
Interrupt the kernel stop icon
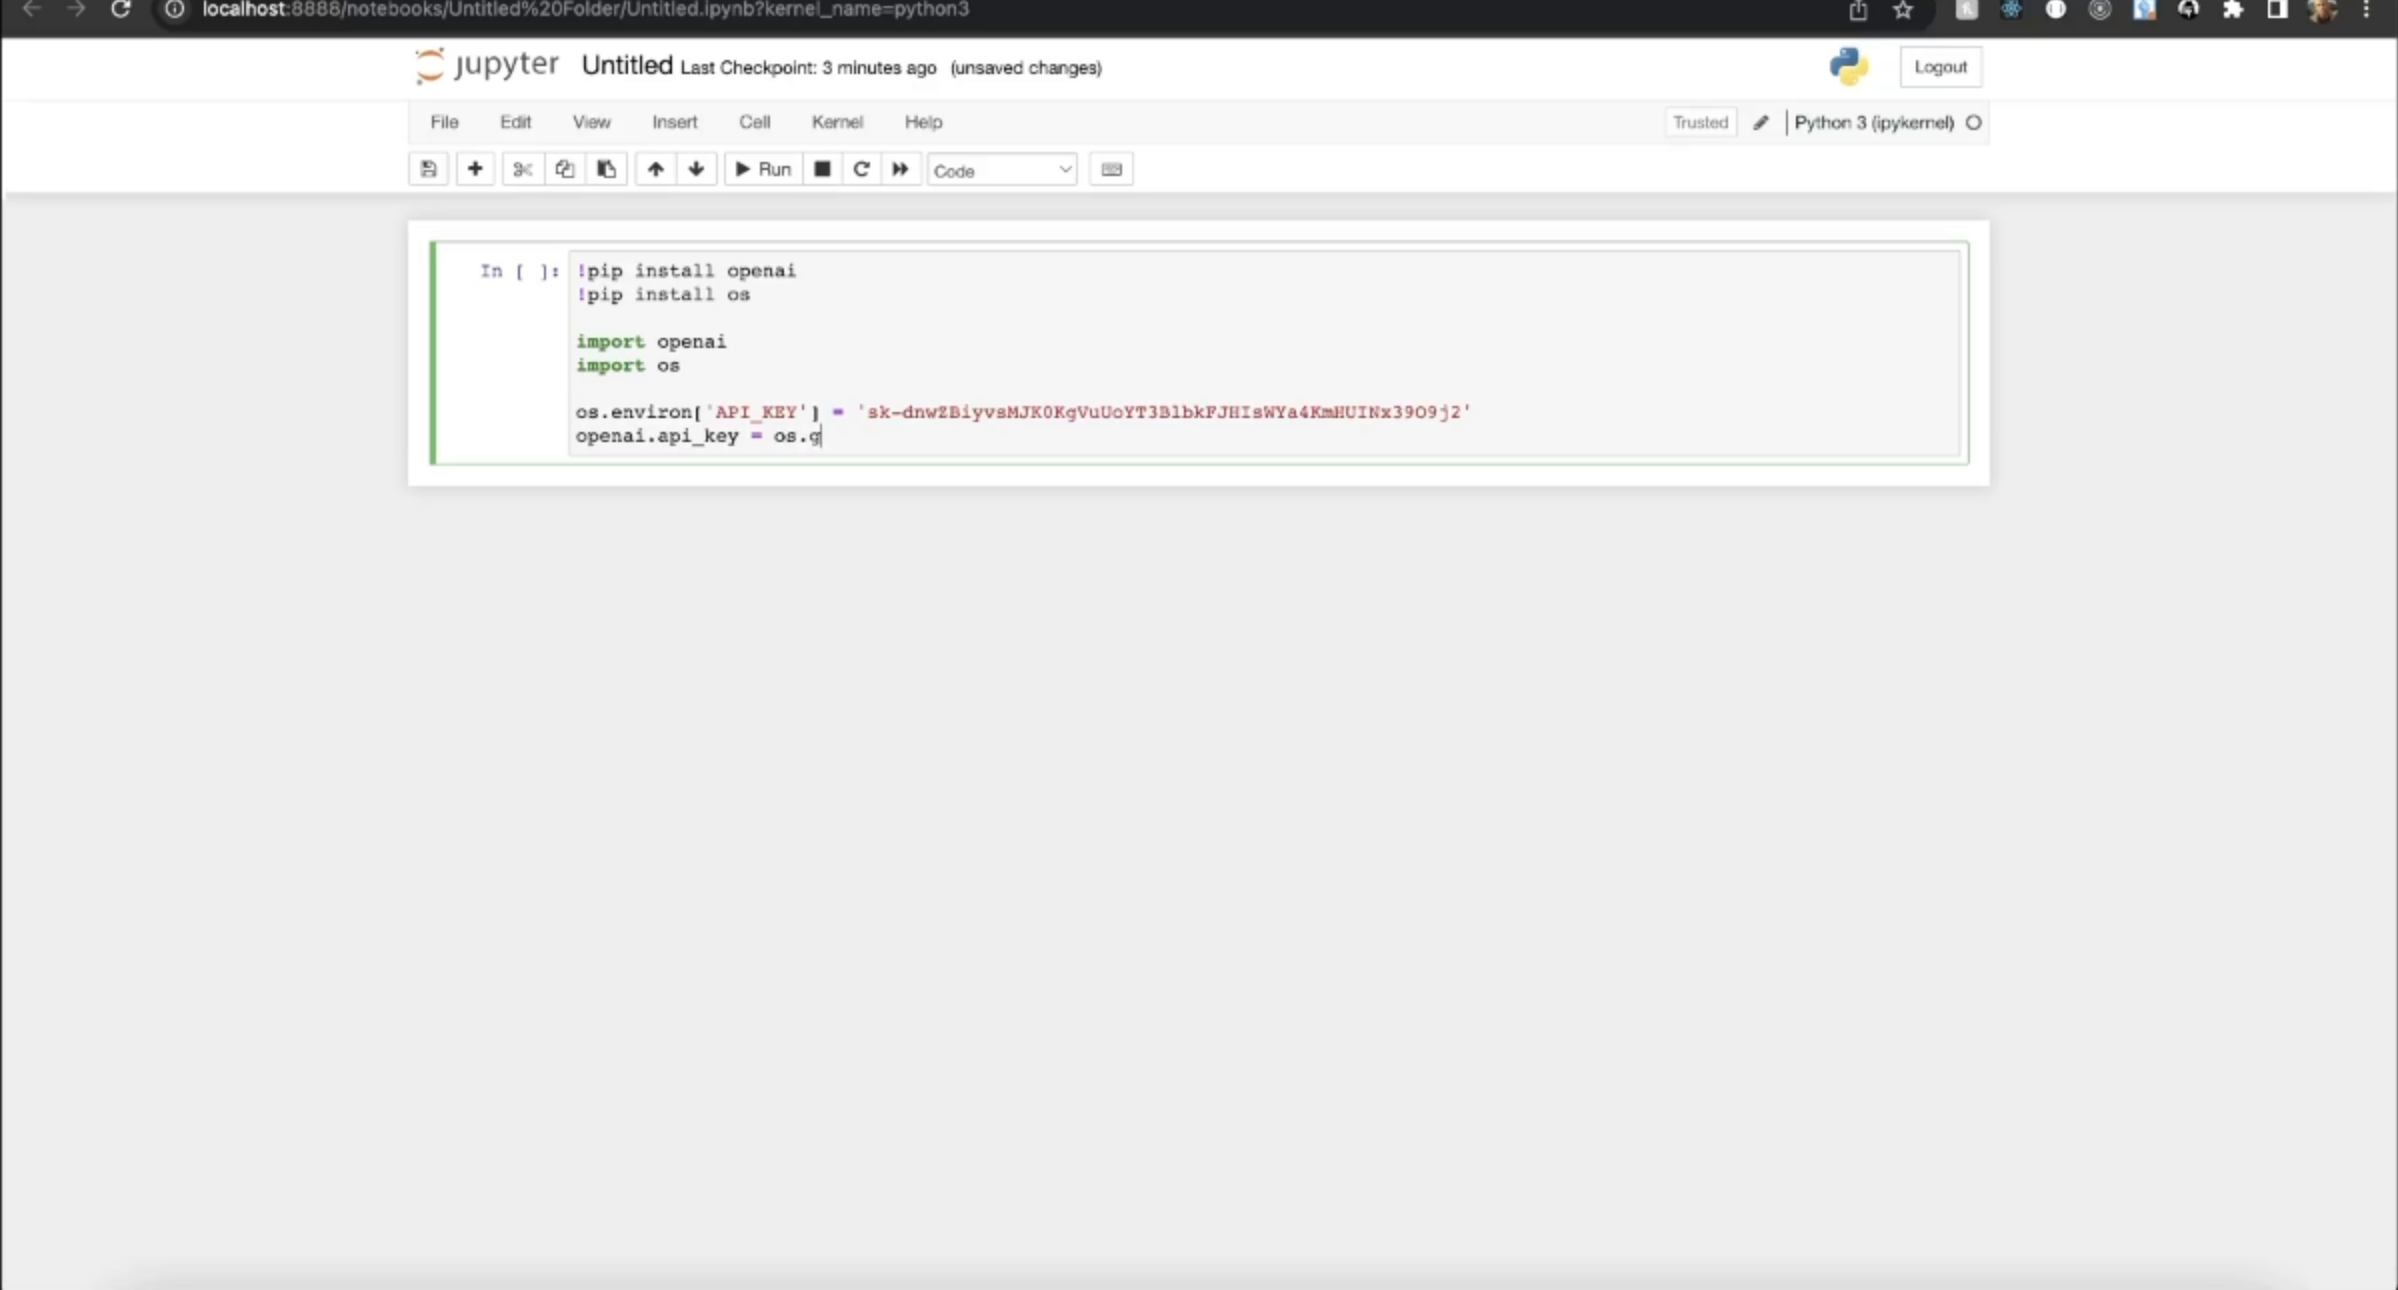point(822,169)
